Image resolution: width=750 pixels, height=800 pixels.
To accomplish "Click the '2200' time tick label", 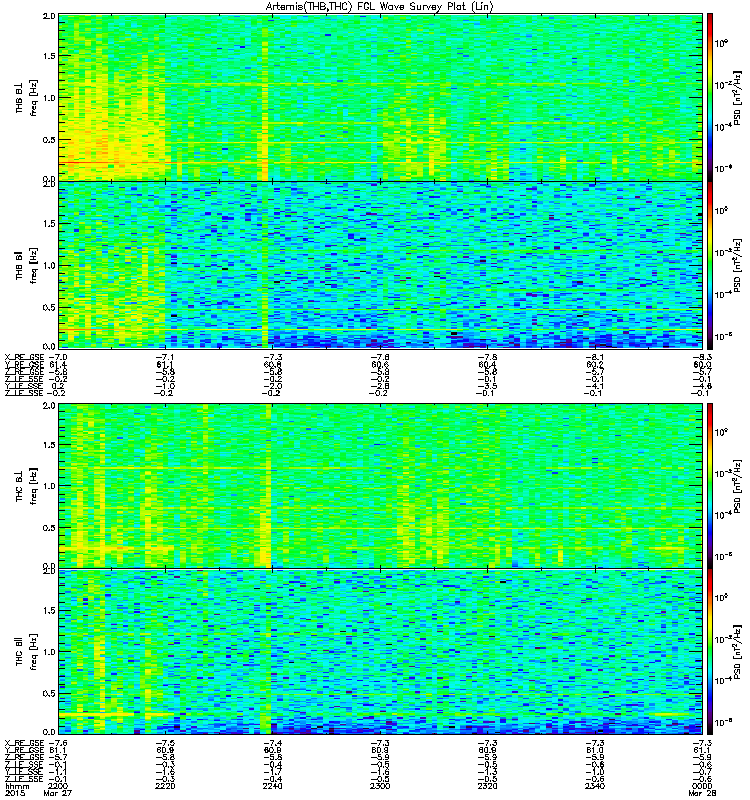I will tap(57, 786).
